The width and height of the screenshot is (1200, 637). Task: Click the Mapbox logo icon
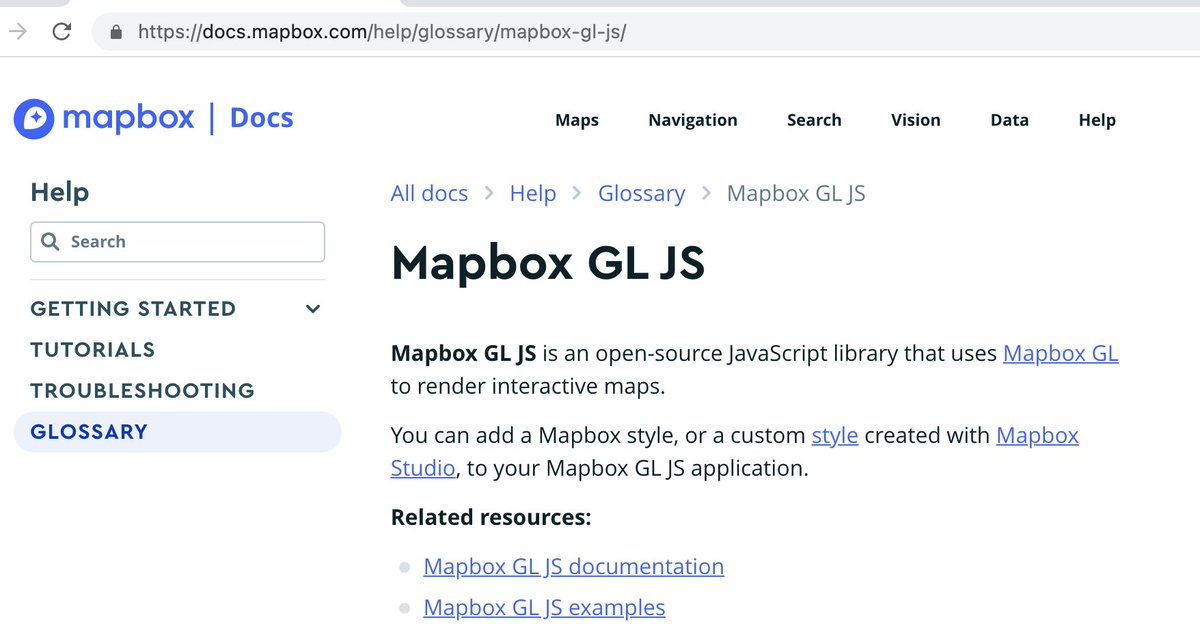(x=33, y=119)
